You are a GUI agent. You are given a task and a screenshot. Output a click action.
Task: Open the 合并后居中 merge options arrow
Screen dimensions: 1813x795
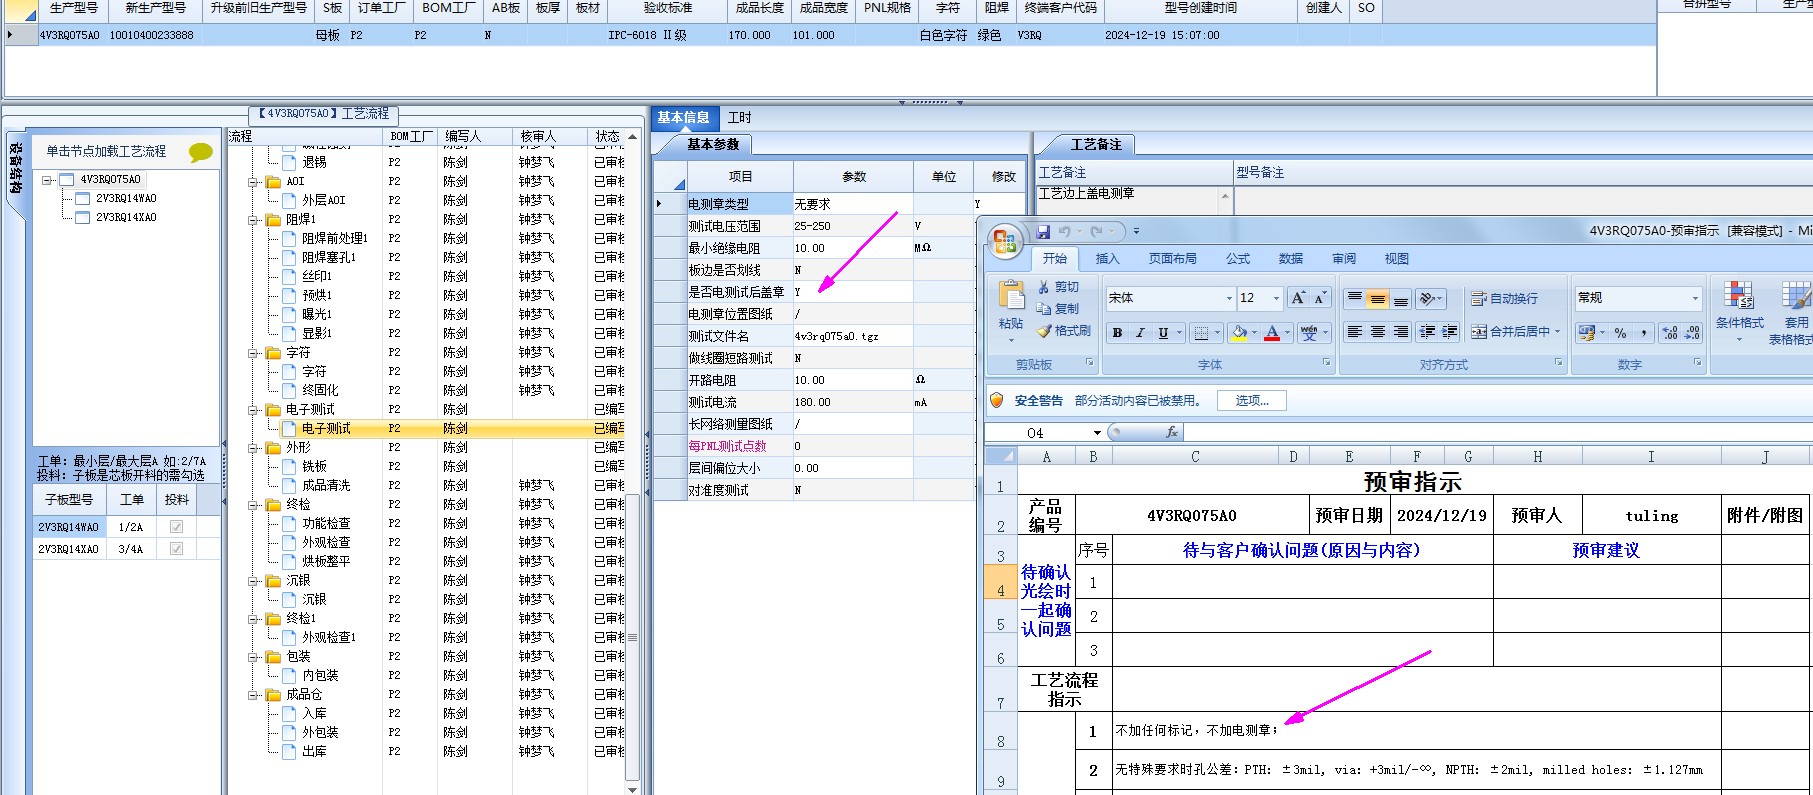[1557, 331]
